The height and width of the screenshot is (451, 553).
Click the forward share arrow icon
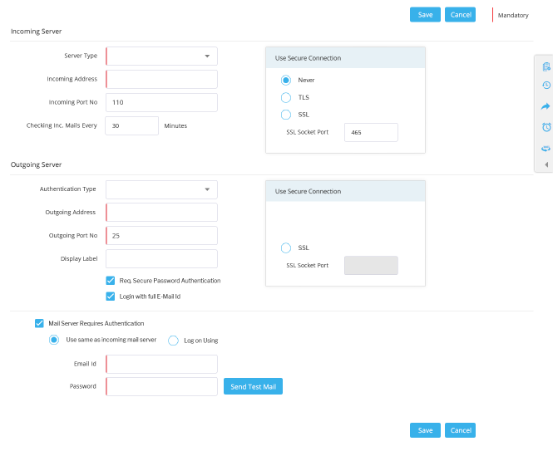[546, 106]
